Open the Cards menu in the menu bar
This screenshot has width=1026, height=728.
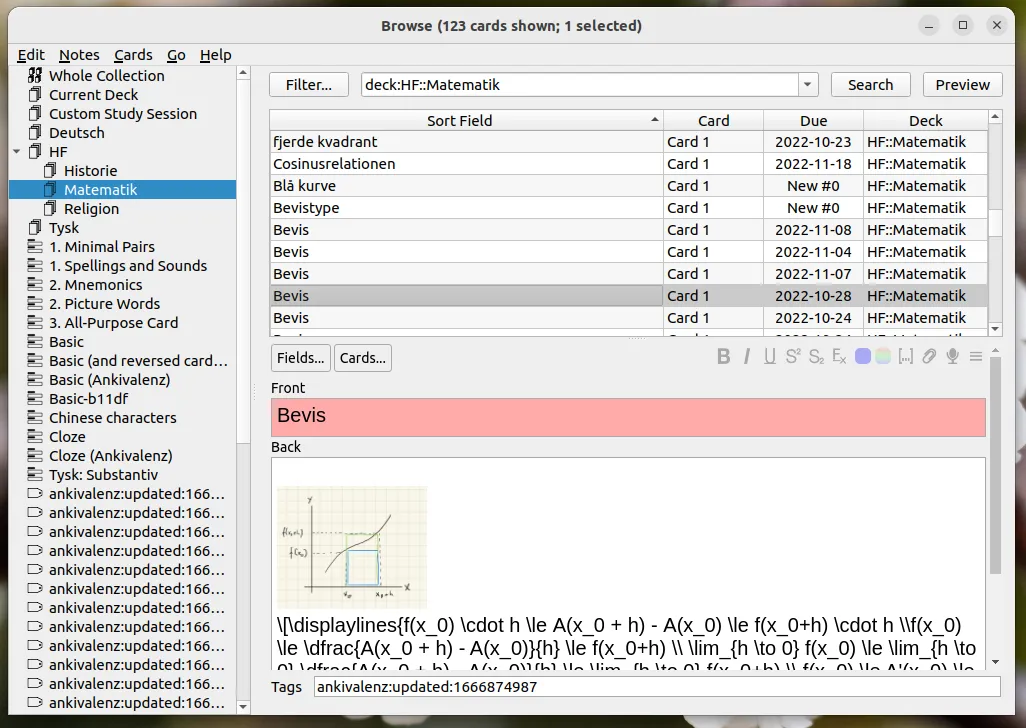(133, 55)
